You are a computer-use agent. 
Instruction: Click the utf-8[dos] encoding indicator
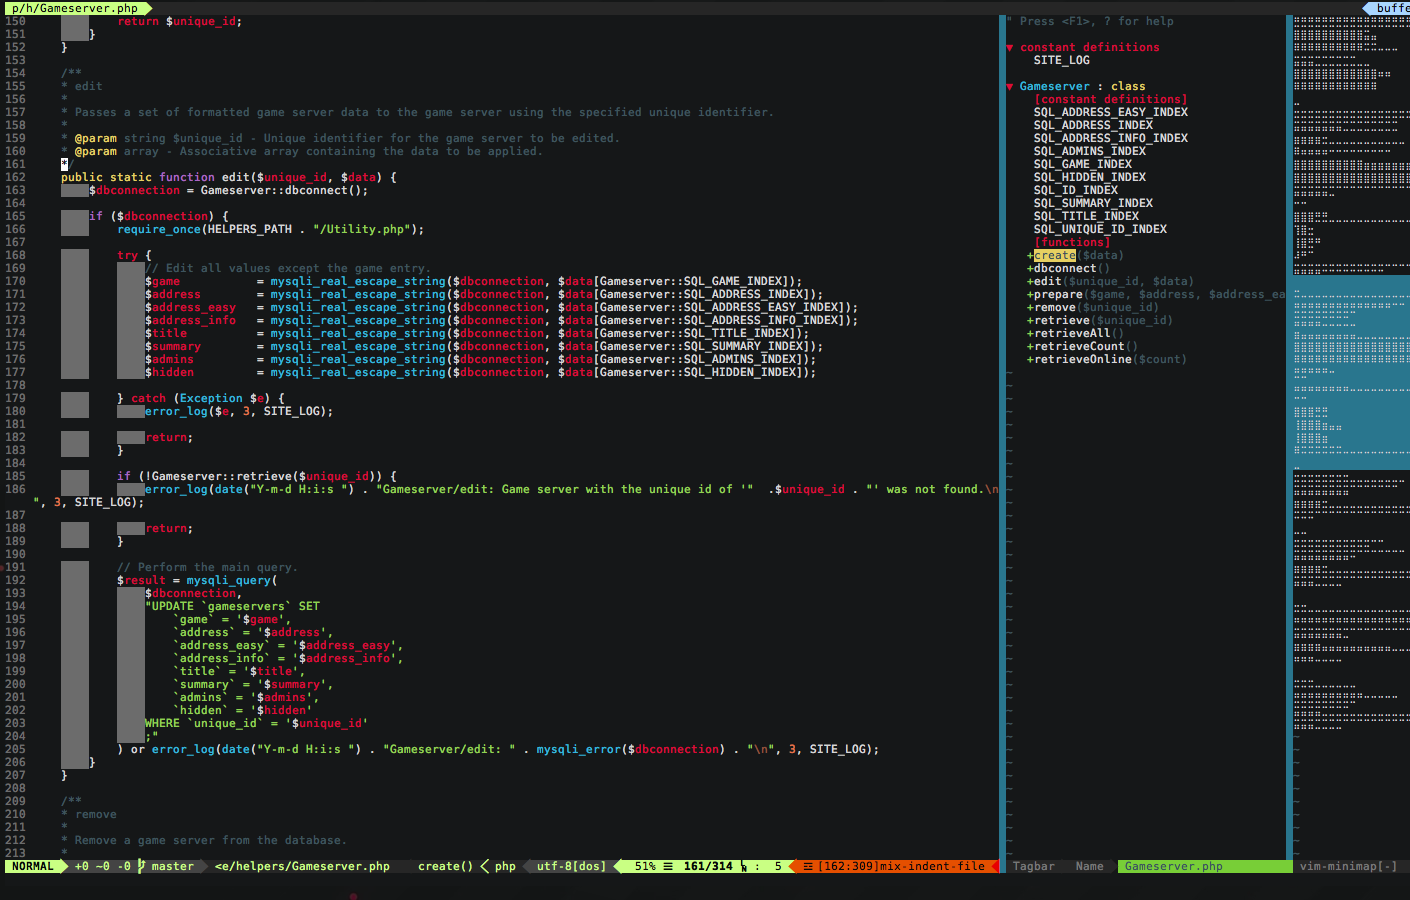point(571,866)
